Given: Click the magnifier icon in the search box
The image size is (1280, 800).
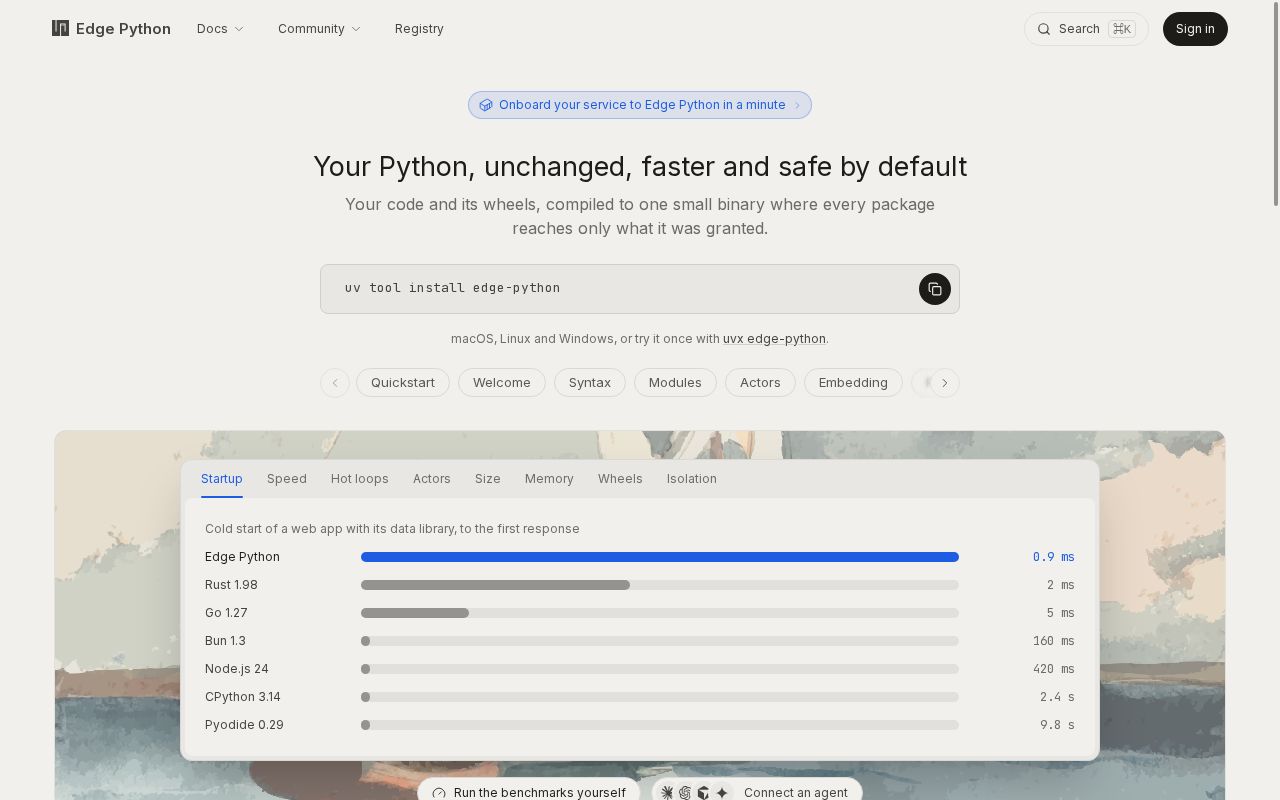Looking at the screenshot, I should pos(1044,29).
